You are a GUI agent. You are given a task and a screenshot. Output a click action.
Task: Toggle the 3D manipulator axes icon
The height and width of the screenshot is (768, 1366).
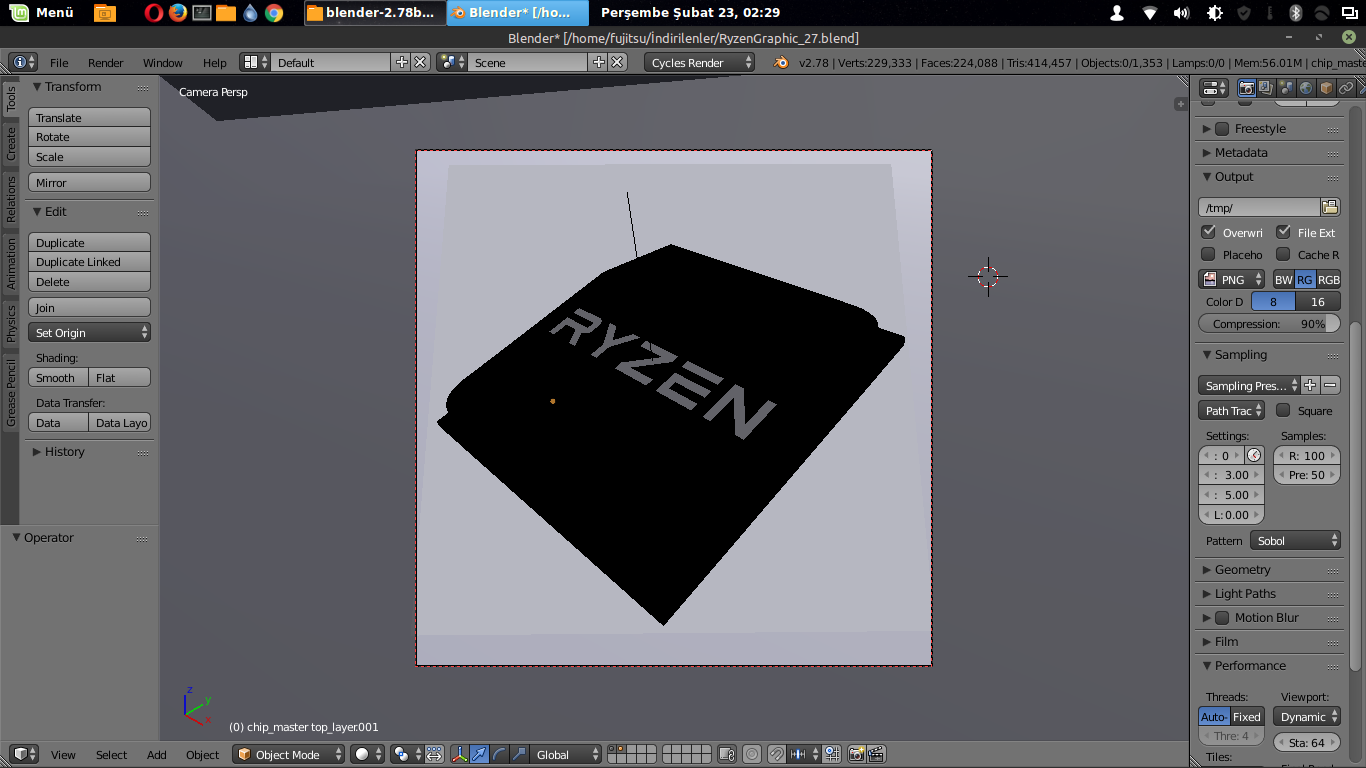coord(459,754)
